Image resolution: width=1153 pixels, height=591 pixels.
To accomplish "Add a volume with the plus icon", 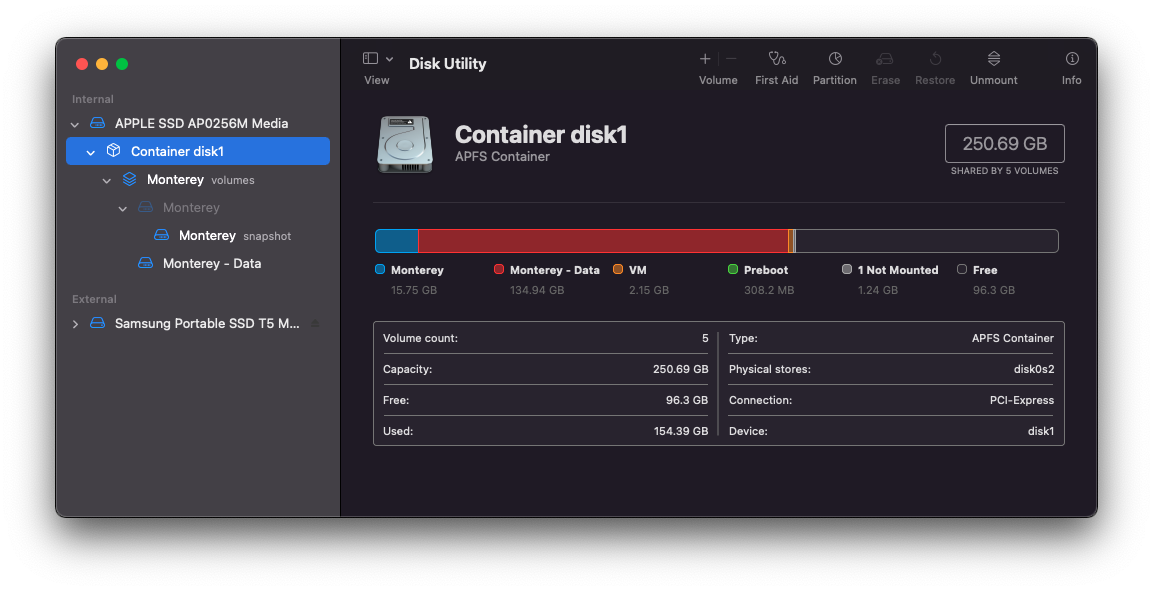I will pyautogui.click(x=704, y=59).
